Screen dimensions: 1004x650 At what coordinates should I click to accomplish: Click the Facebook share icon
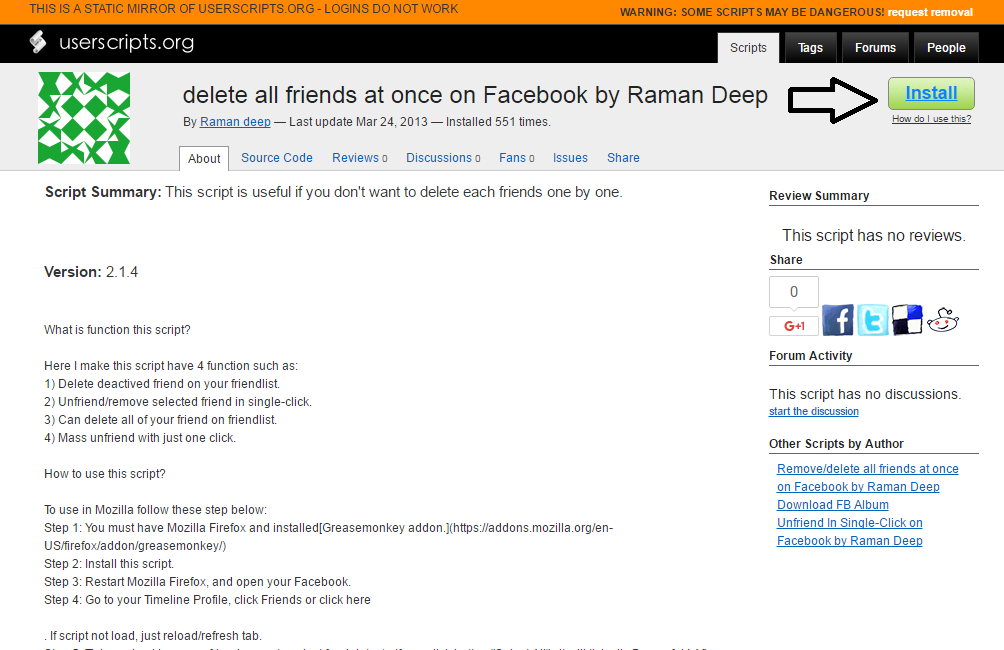coord(838,320)
